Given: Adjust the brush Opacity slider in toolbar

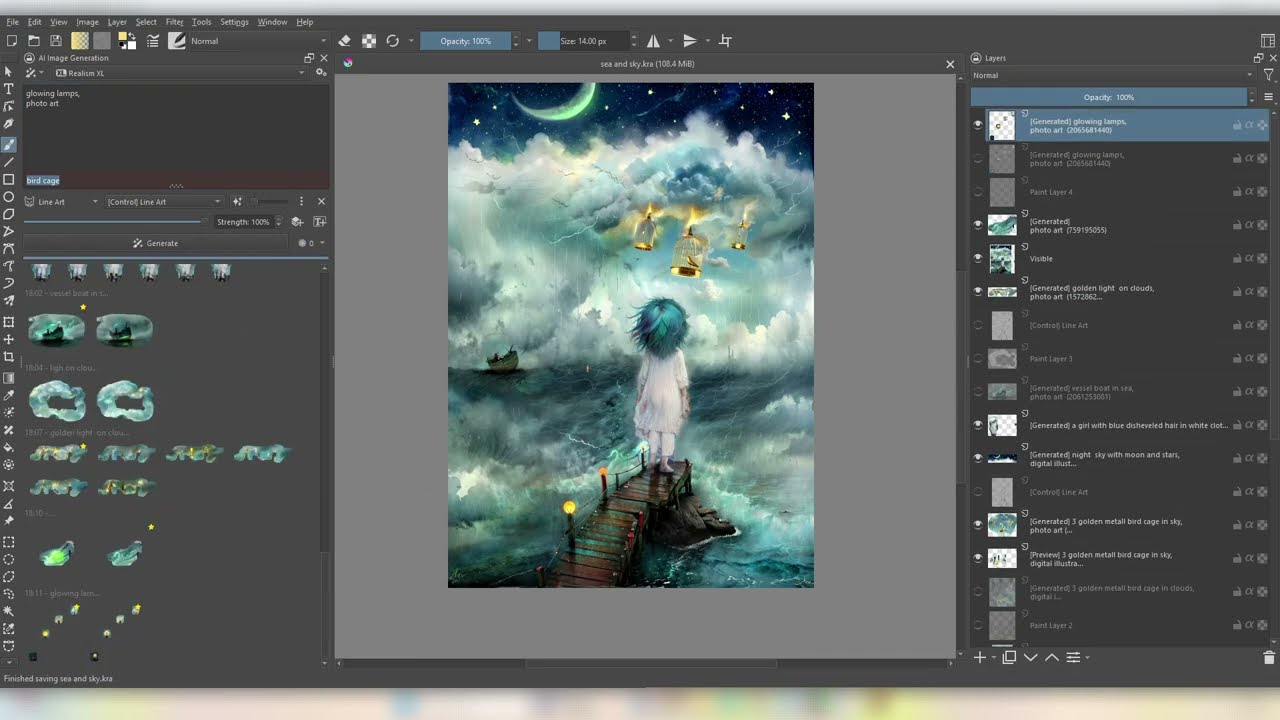Looking at the screenshot, I should coord(465,41).
